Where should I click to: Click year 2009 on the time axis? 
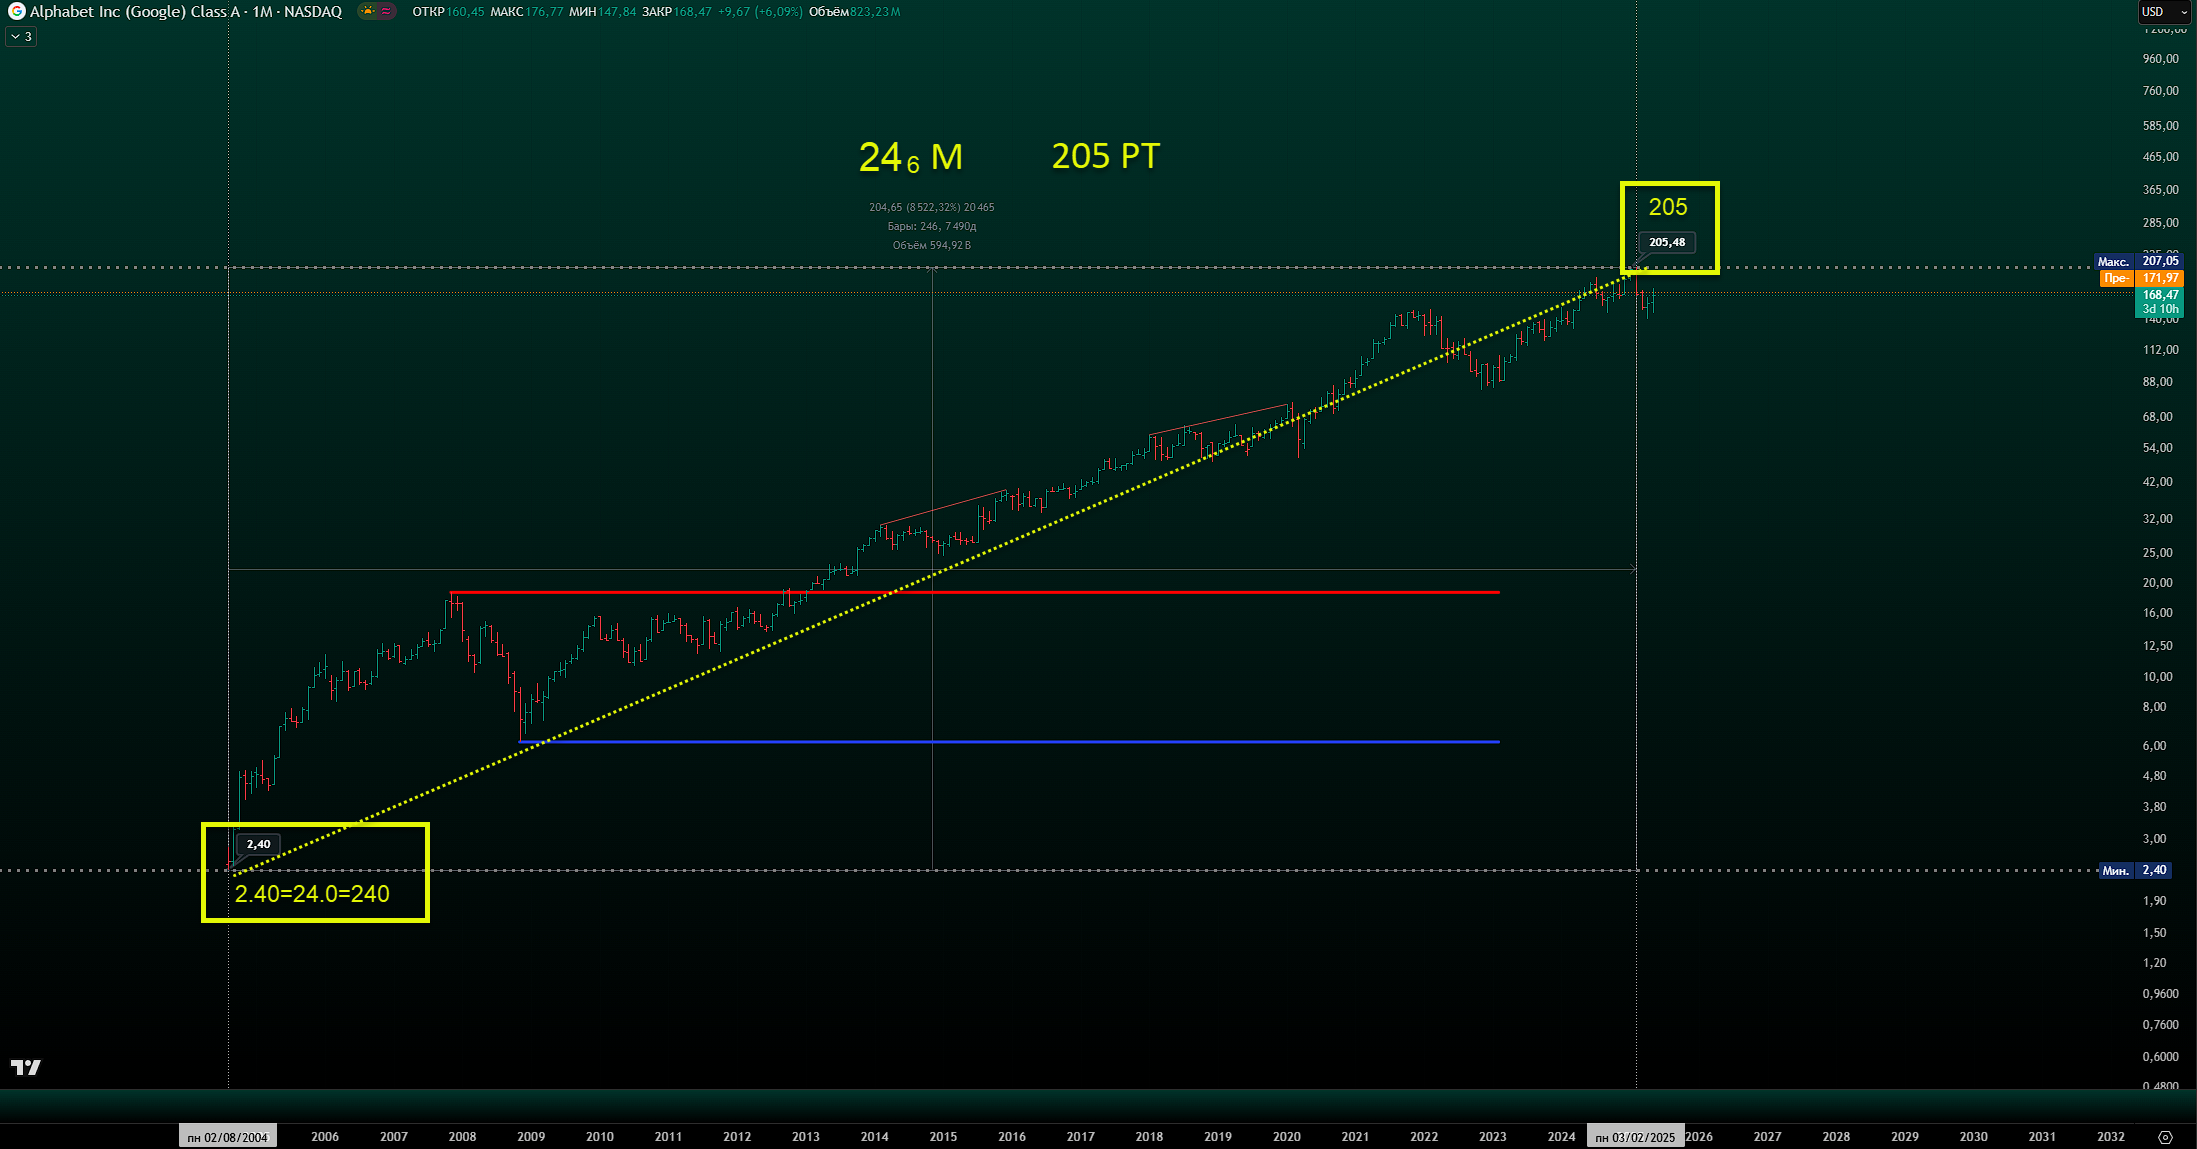pyautogui.click(x=531, y=1137)
